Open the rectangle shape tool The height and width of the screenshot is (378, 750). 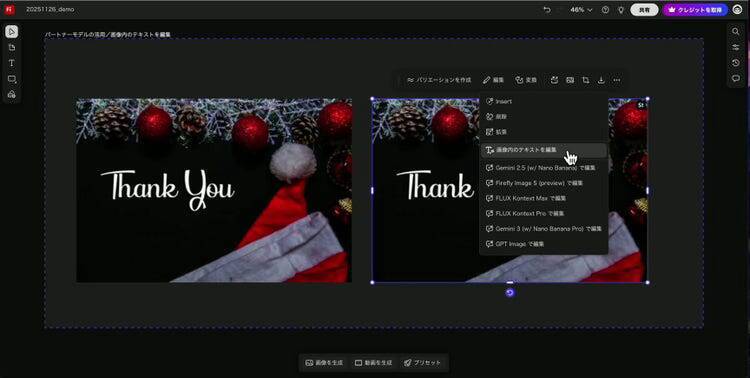12,79
